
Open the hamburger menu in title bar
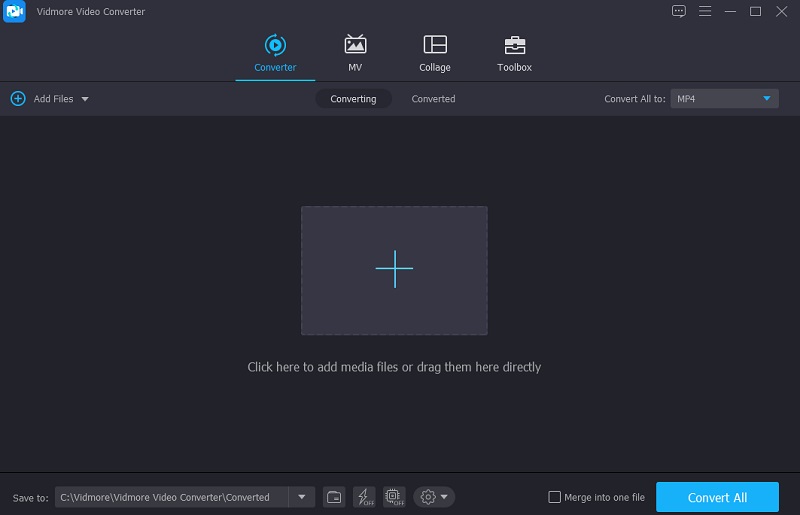[705, 11]
